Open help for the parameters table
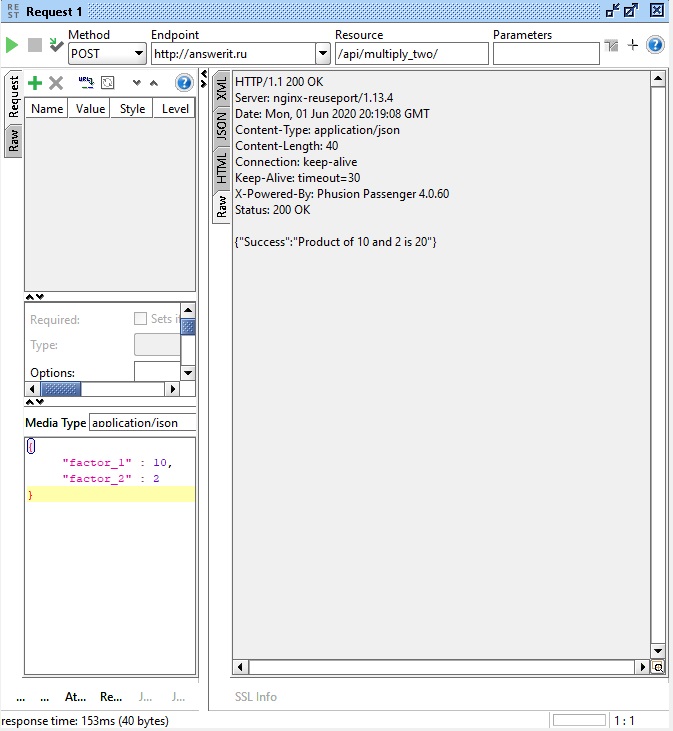673x731 pixels. point(184,83)
